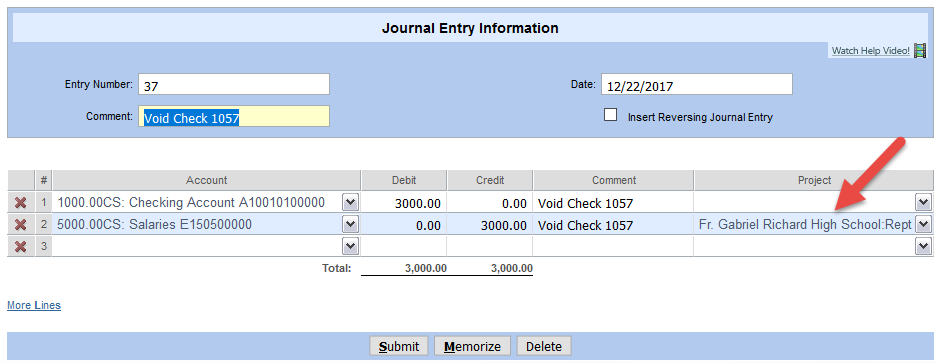Open Account dropdown for Salaries row
Image resolution: width=938 pixels, height=363 pixels.
tap(351, 225)
